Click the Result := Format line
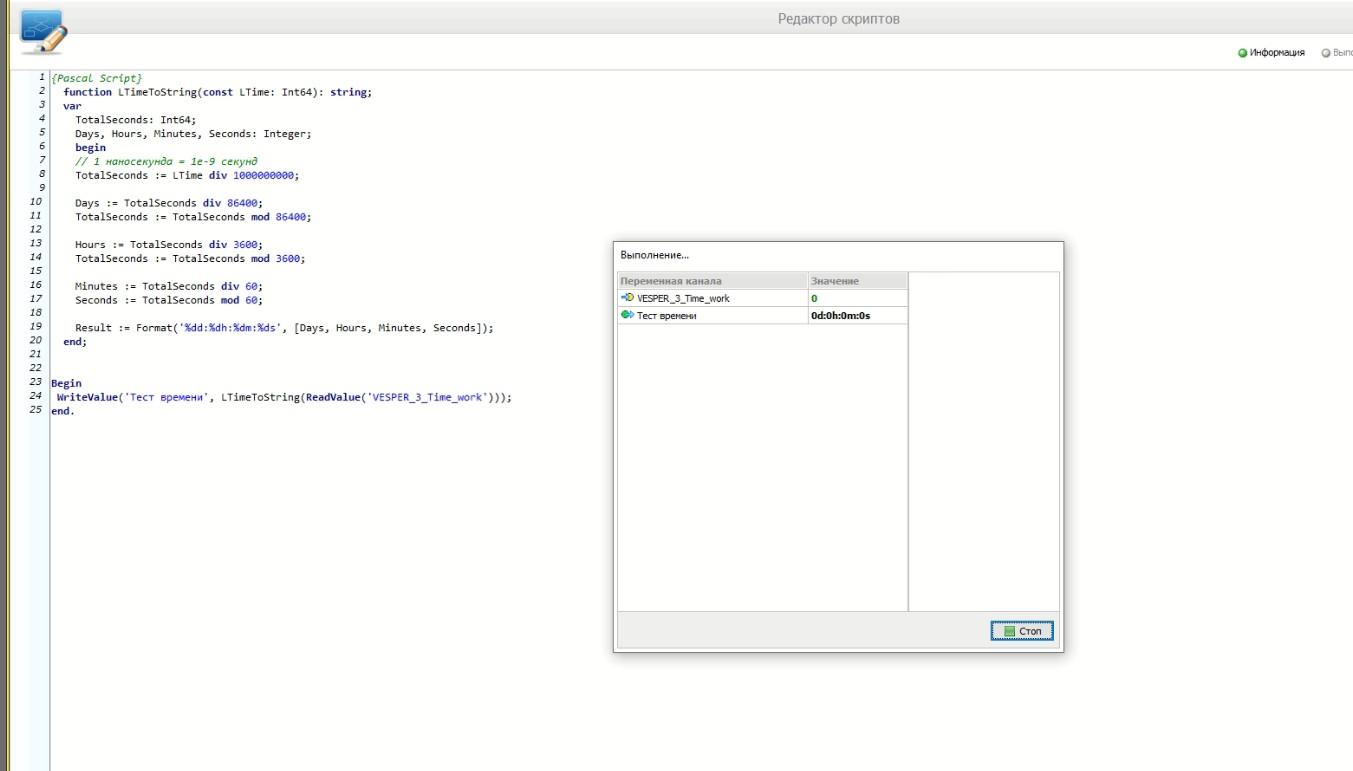 [x=284, y=328]
